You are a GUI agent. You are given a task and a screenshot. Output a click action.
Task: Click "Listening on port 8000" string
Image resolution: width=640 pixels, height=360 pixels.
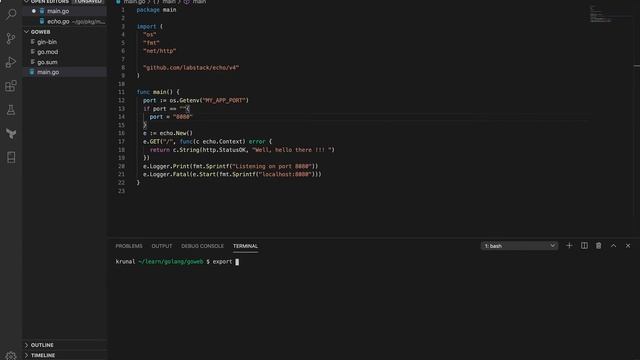(271, 166)
